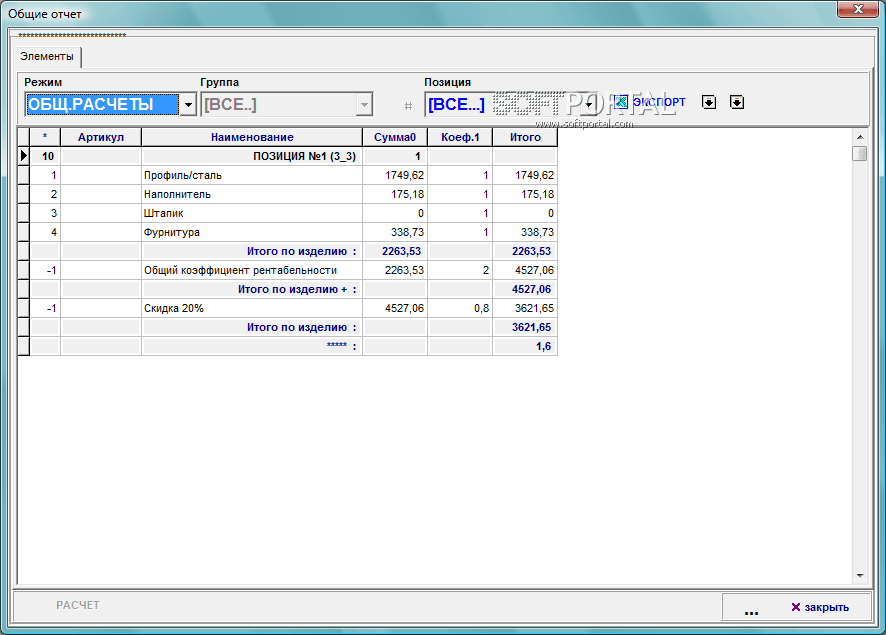Open the Позиция [ВСЕ...] combo box
The width and height of the screenshot is (886, 635).
pyautogui.click(x=511, y=105)
